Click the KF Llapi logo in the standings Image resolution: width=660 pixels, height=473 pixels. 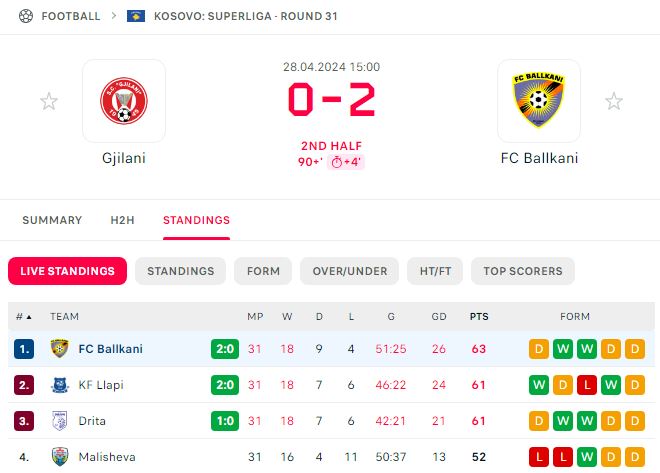click(59, 385)
